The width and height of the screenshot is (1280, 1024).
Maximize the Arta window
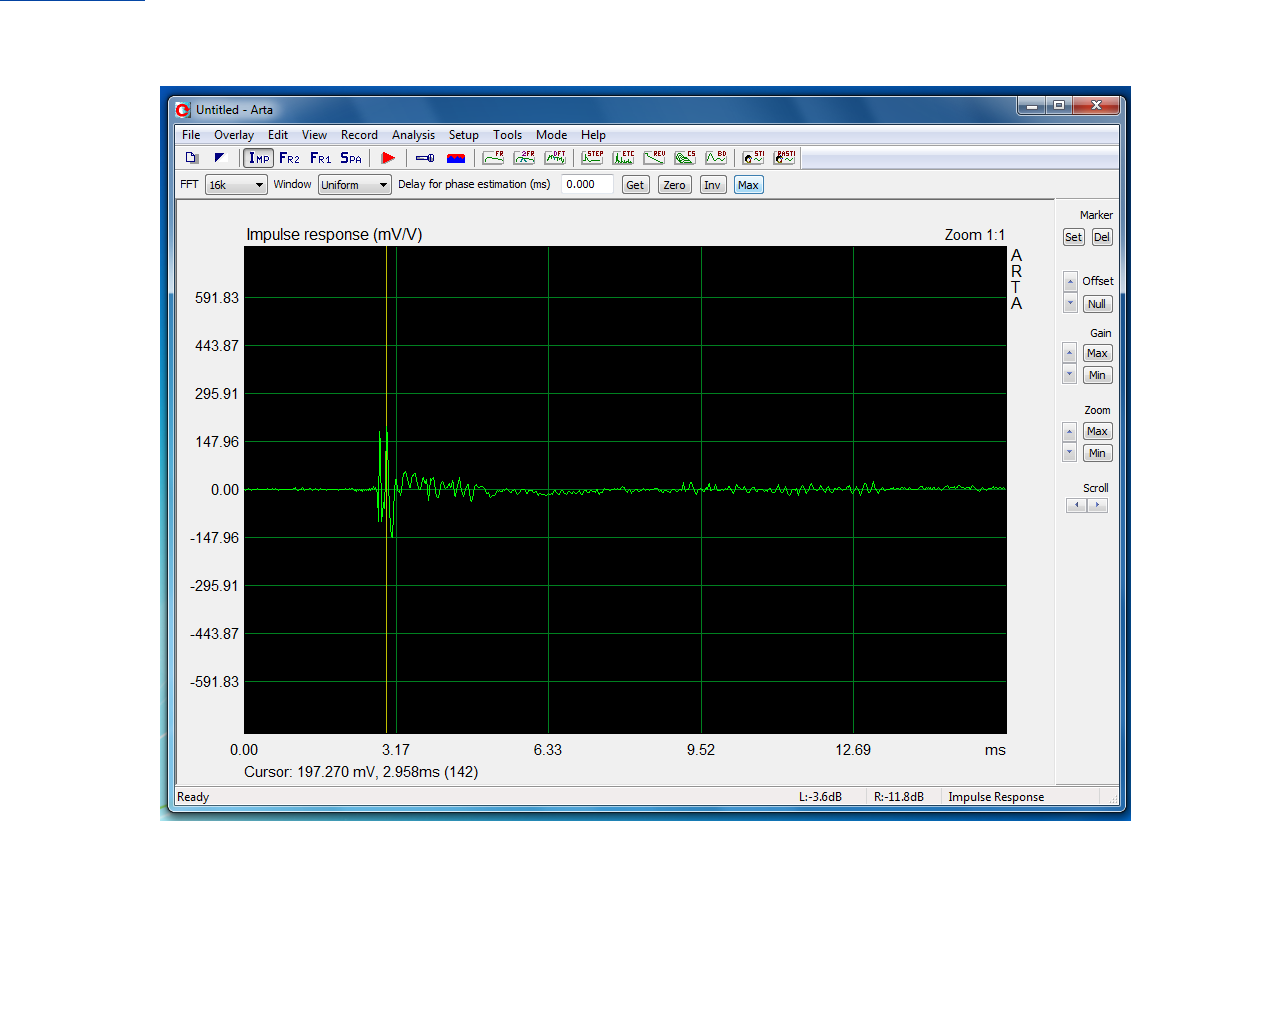coord(1059,104)
